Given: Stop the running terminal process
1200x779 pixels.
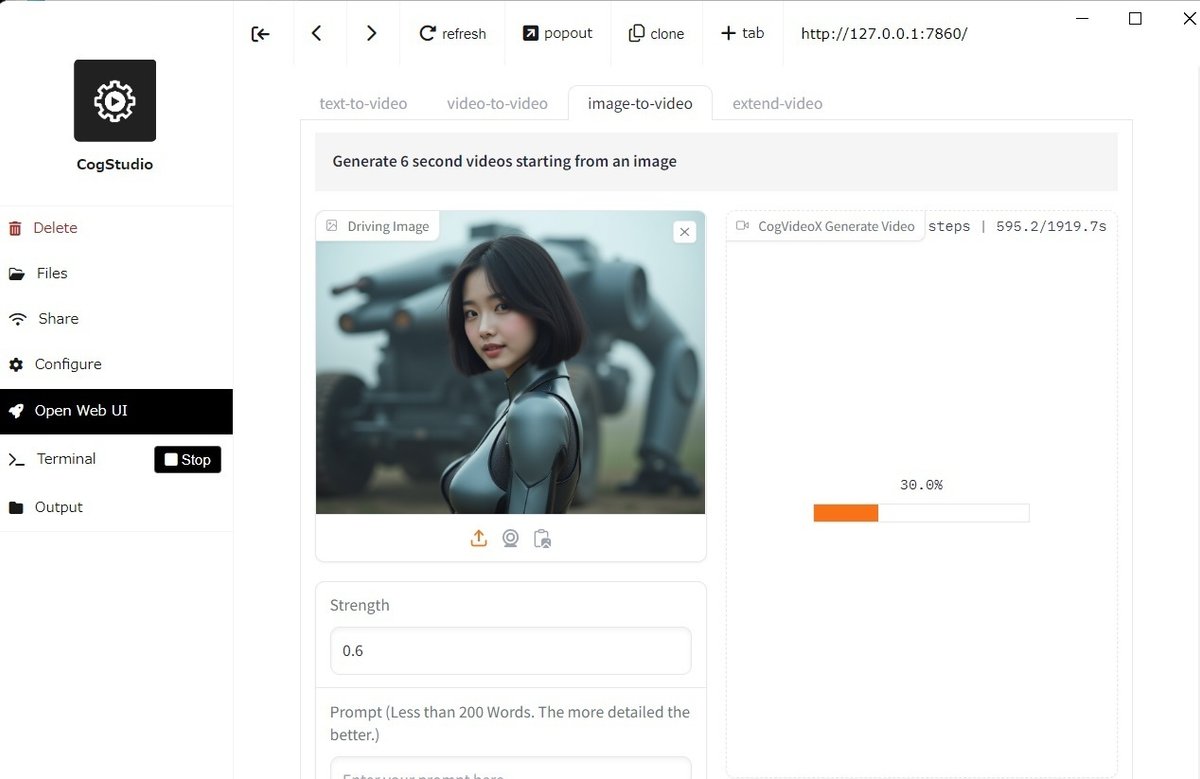Looking at the screenshot, I should click(x=187, y=459).
